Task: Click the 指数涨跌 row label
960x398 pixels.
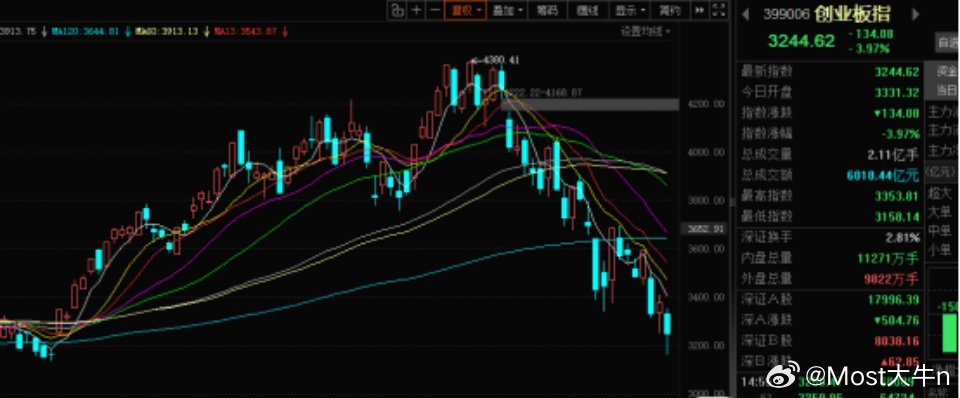Action: click(x=767, y=113)
